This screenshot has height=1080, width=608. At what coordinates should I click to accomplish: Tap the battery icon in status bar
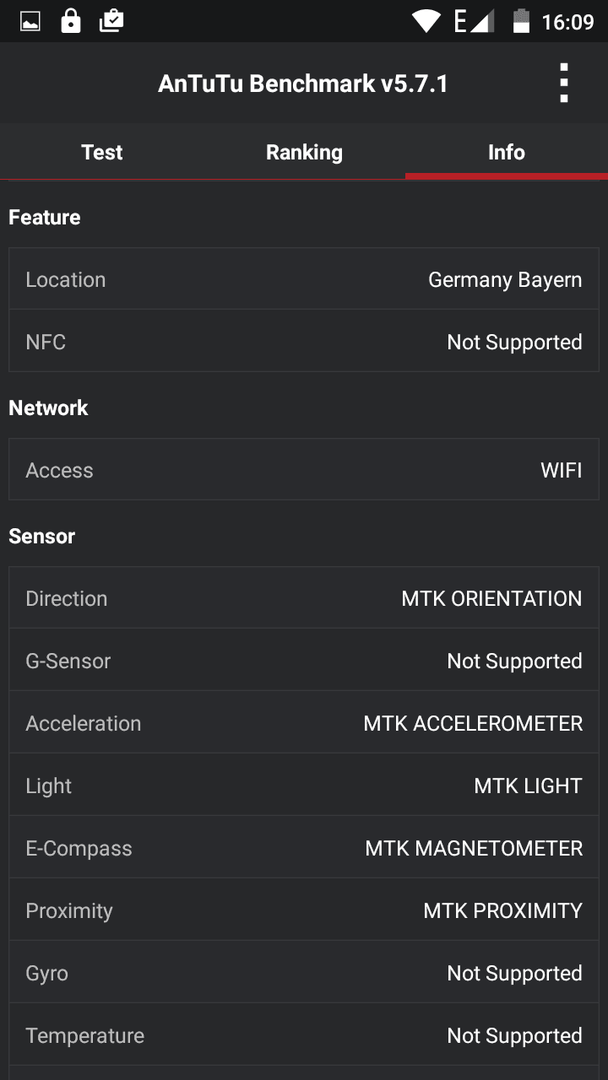click(x=522, y=21)
